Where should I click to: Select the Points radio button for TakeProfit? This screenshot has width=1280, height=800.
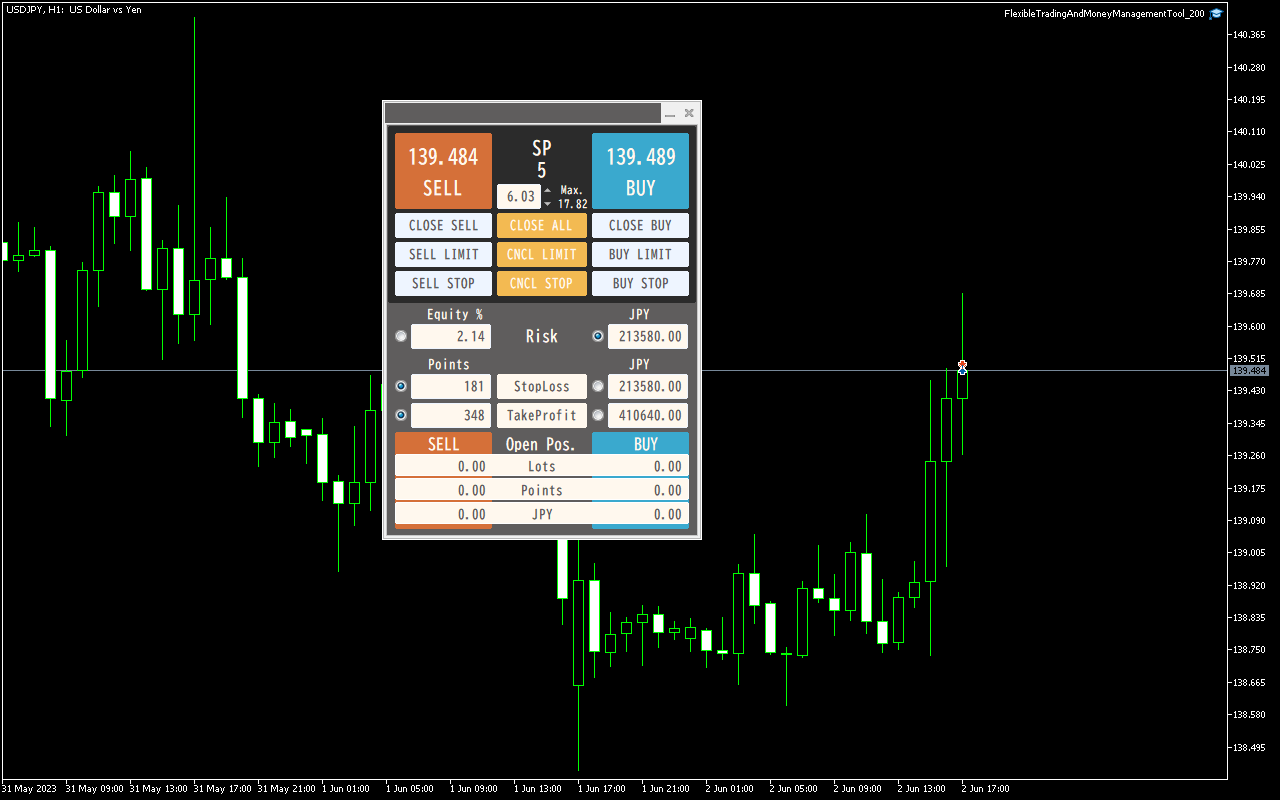(401, 415)
